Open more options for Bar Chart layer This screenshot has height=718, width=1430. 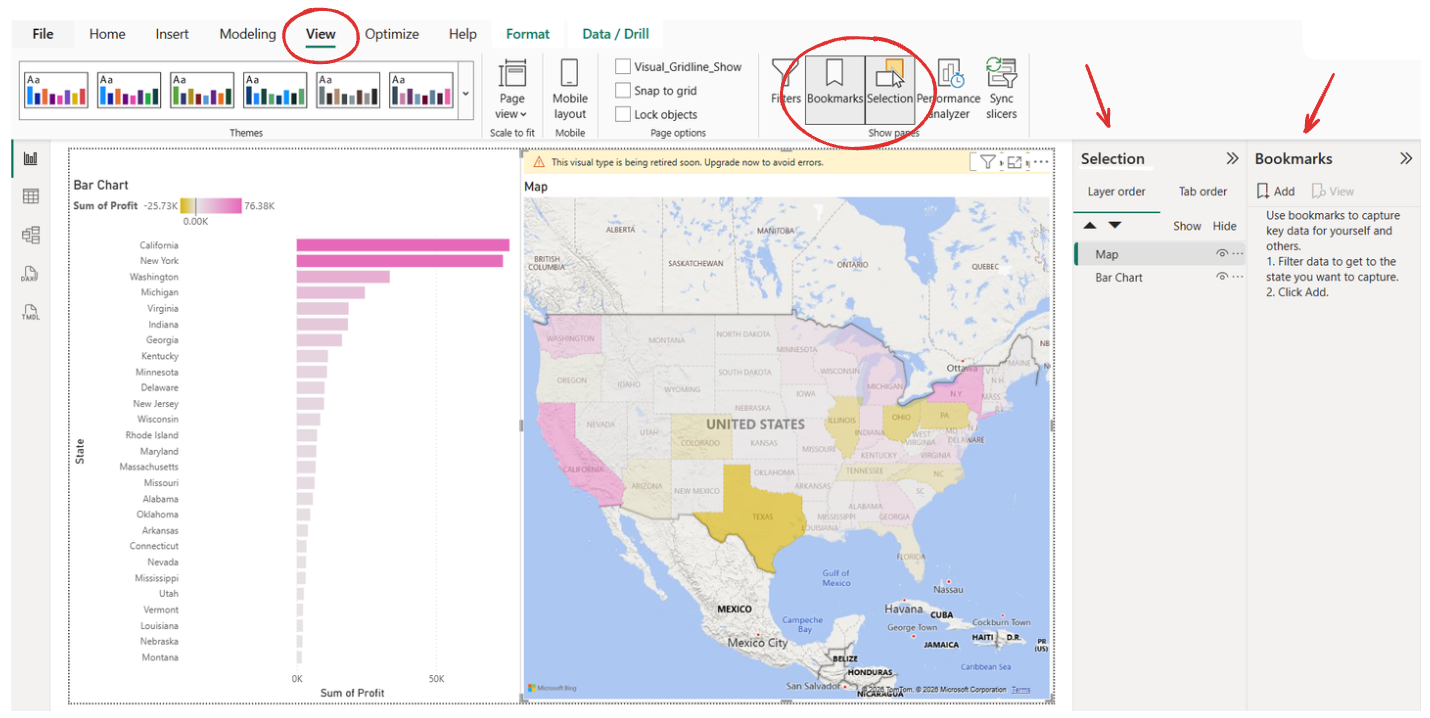tap(1238, 277)
